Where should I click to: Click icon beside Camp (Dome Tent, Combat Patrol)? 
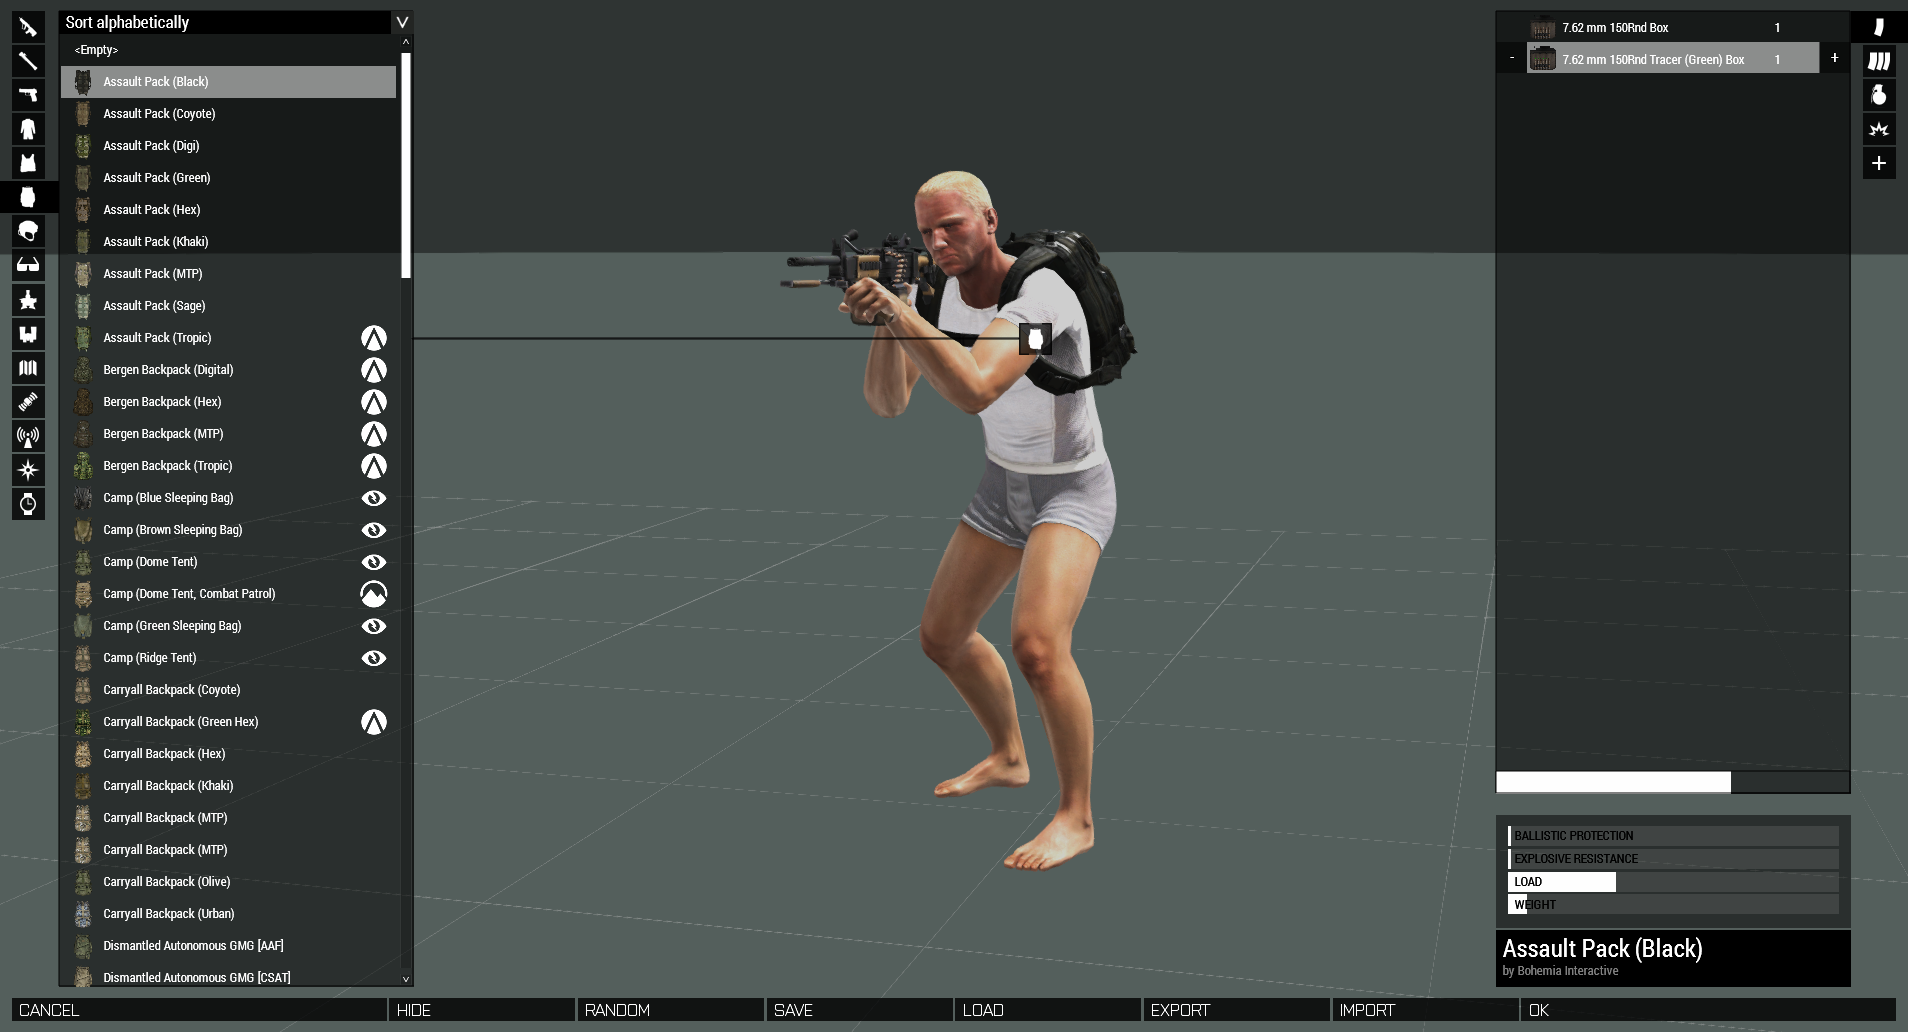tap(373, 594)
